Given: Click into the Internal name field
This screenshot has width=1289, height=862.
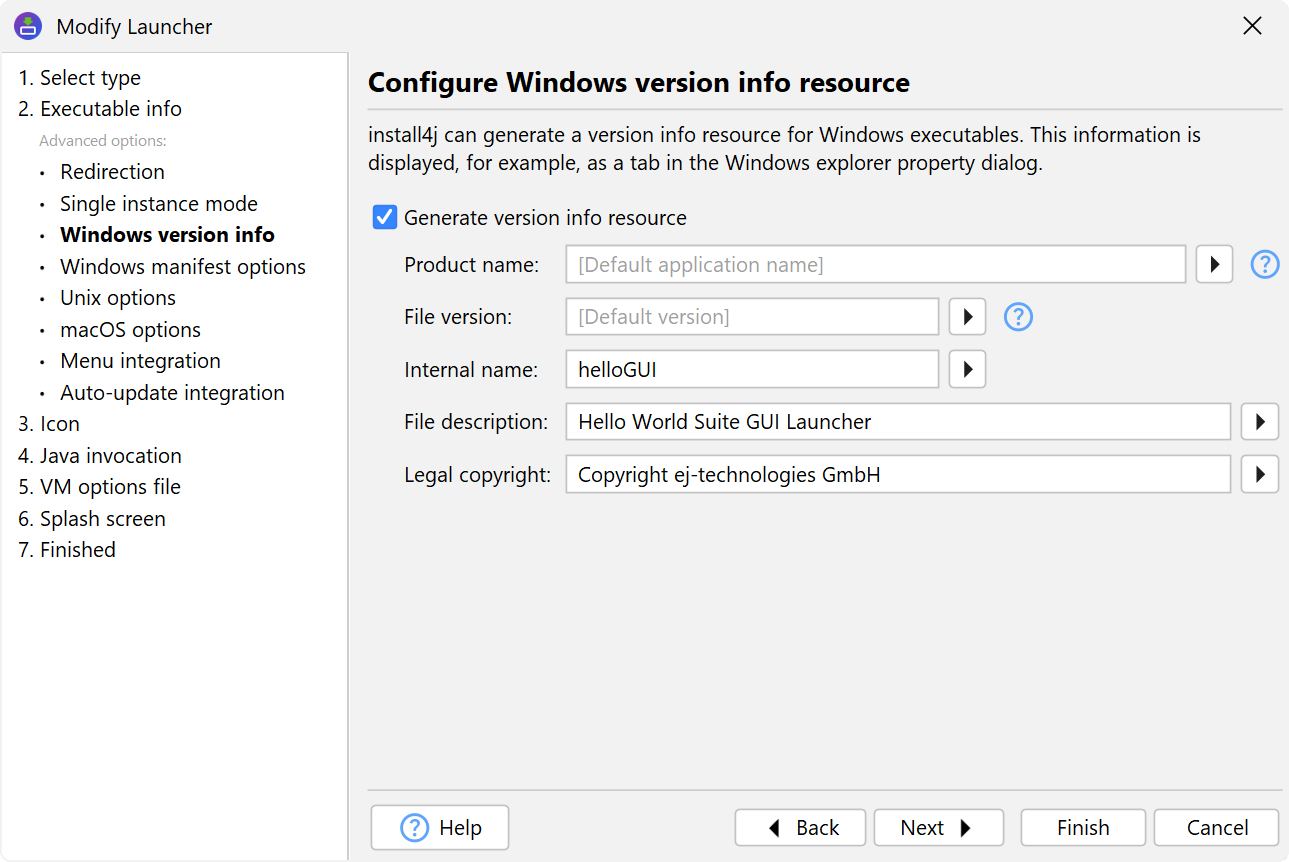Looking at the screenshot, I should [750, 369].
